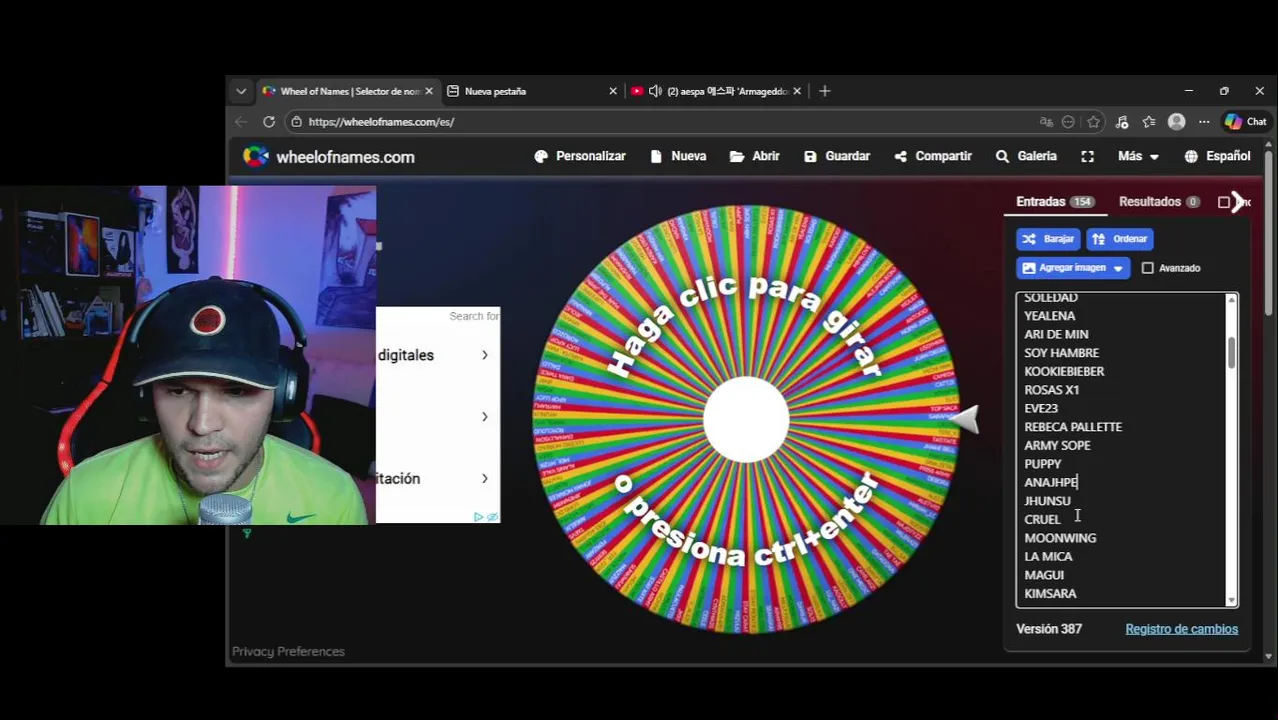The width and height of the screenshot is (1278, 720).
Task: Click the SOY HAMBRE entry
Action: point(1061,353)
